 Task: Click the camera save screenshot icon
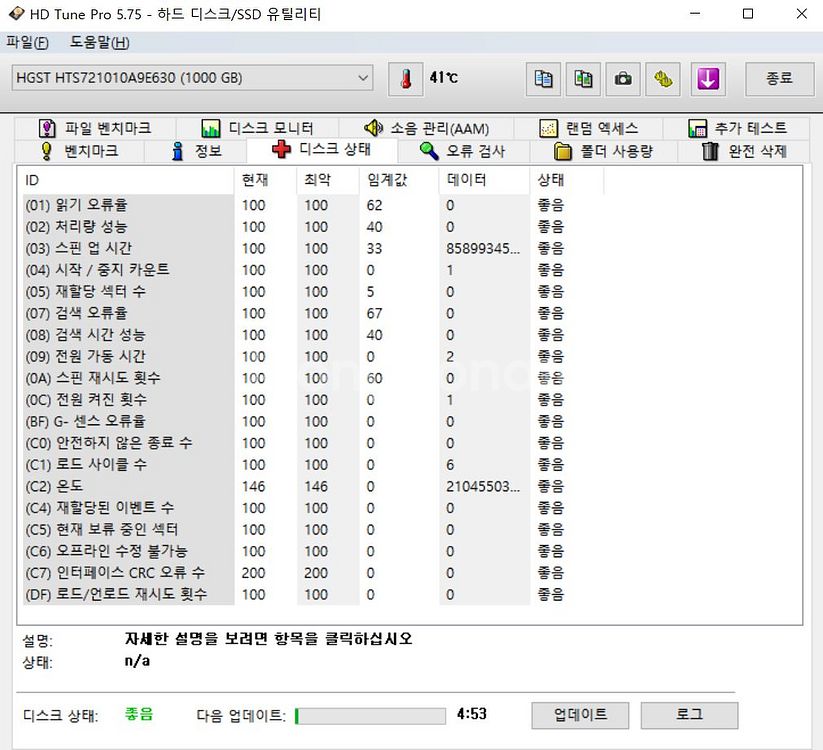[622, 79]
